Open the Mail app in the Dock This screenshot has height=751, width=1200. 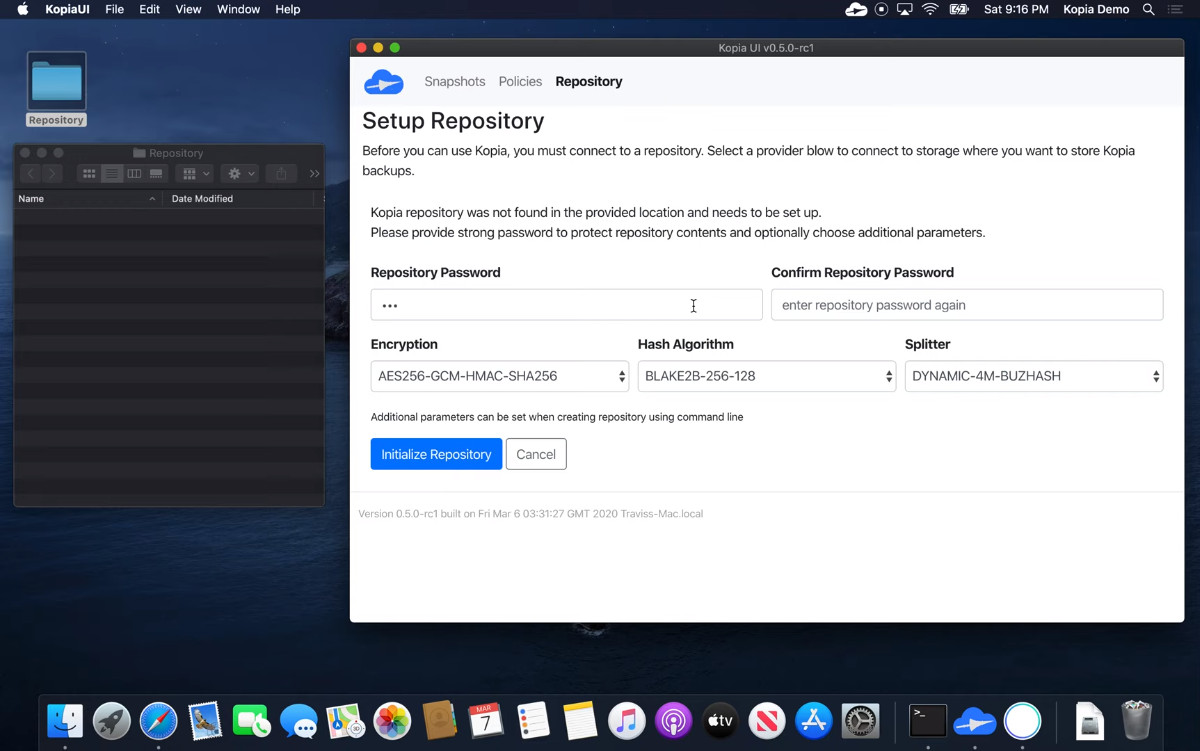[206, 720]
